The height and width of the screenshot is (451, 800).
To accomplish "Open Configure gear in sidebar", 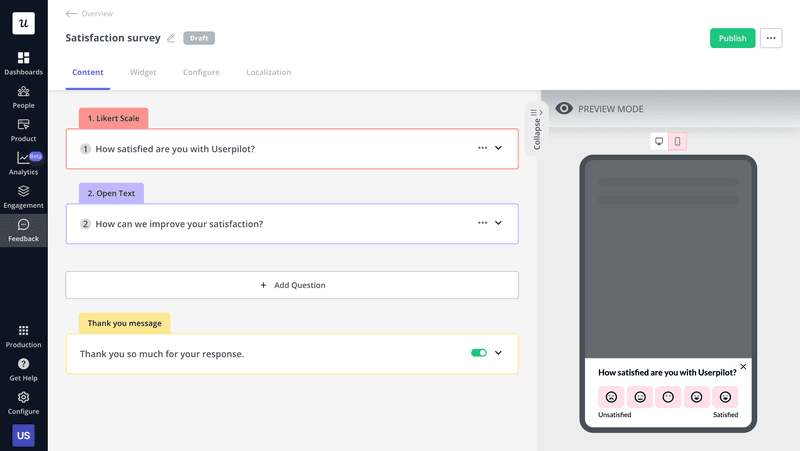I will 23,403.
